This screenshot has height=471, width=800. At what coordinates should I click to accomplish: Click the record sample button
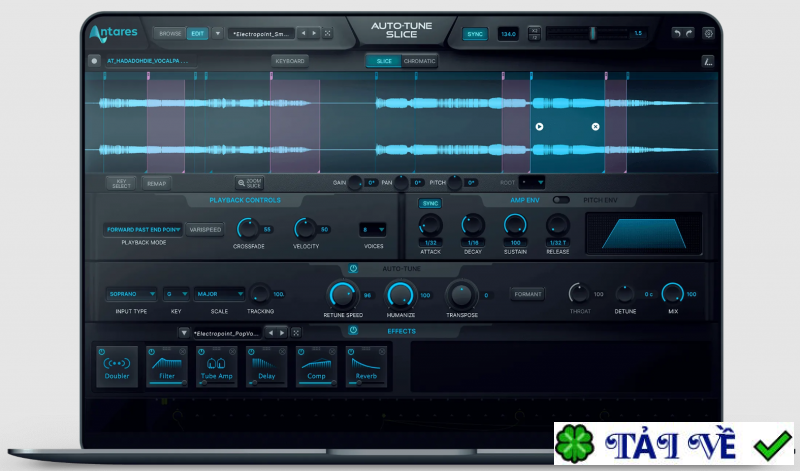tap(94, 61)
